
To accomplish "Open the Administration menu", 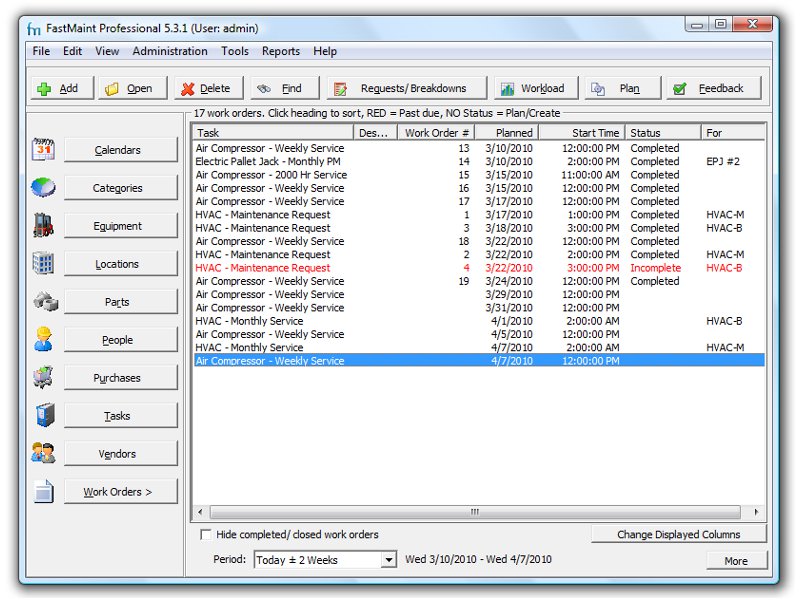I will pyautogui.click(x=170, y=51).
